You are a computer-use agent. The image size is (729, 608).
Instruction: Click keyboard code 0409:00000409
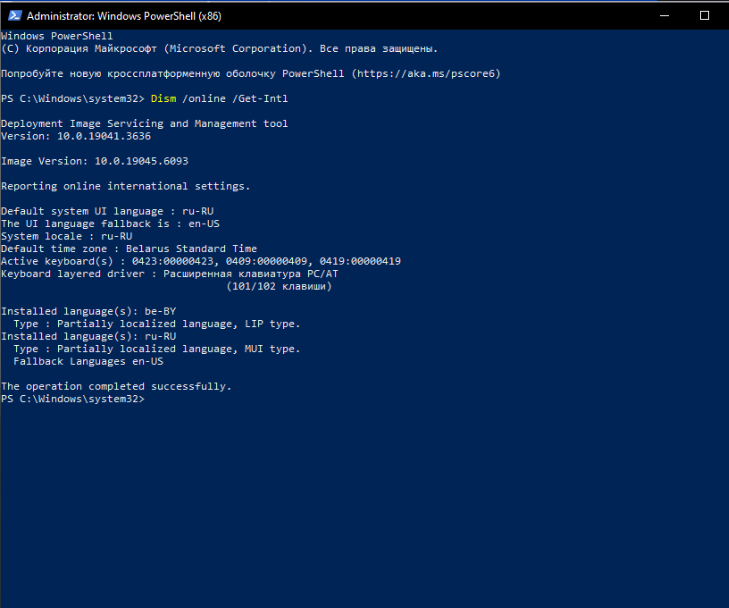(x=266, y=261)
